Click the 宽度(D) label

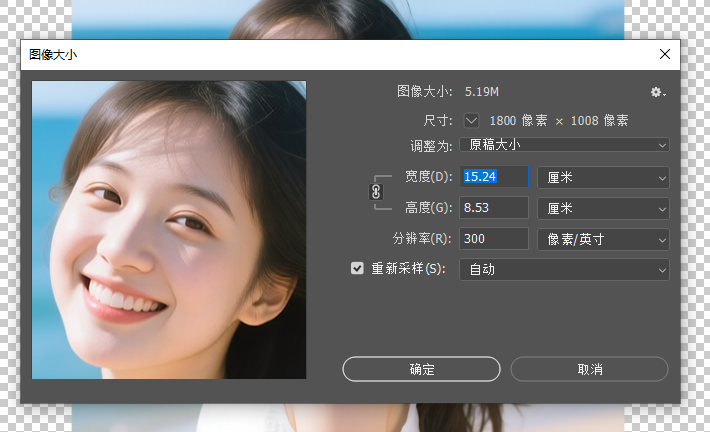(x=428, y=177)
